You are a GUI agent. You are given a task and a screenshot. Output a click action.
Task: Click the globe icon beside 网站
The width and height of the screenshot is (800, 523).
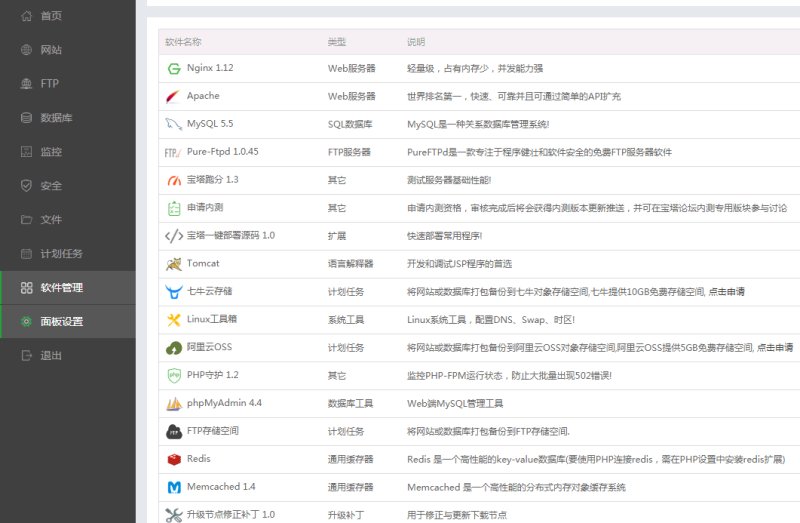(27, 49)
